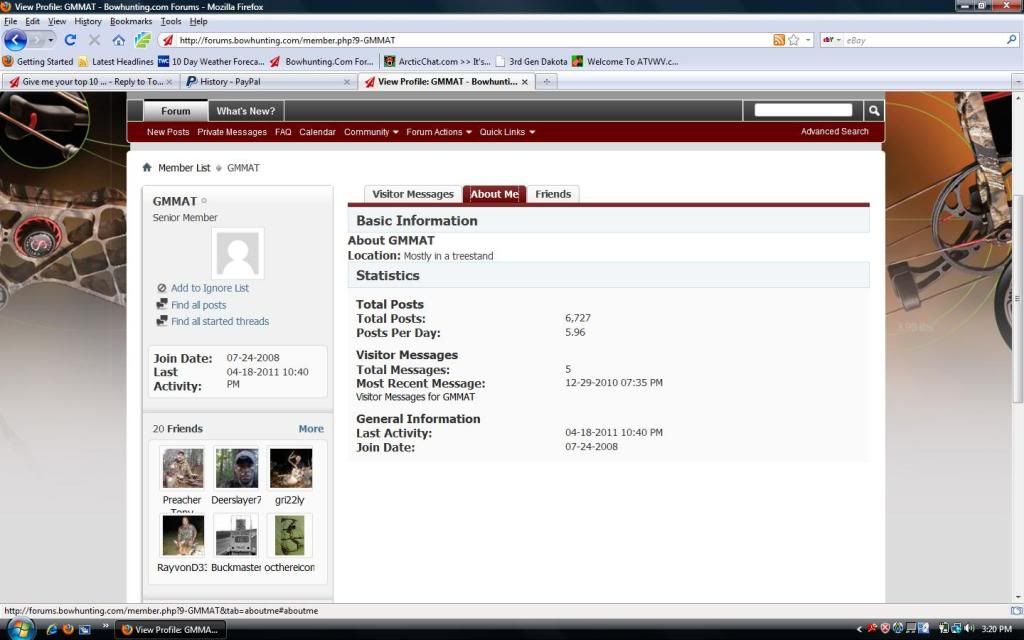Click the RSS feed icon in address bar
This screenshot has height=640, width=1024.
779,40
